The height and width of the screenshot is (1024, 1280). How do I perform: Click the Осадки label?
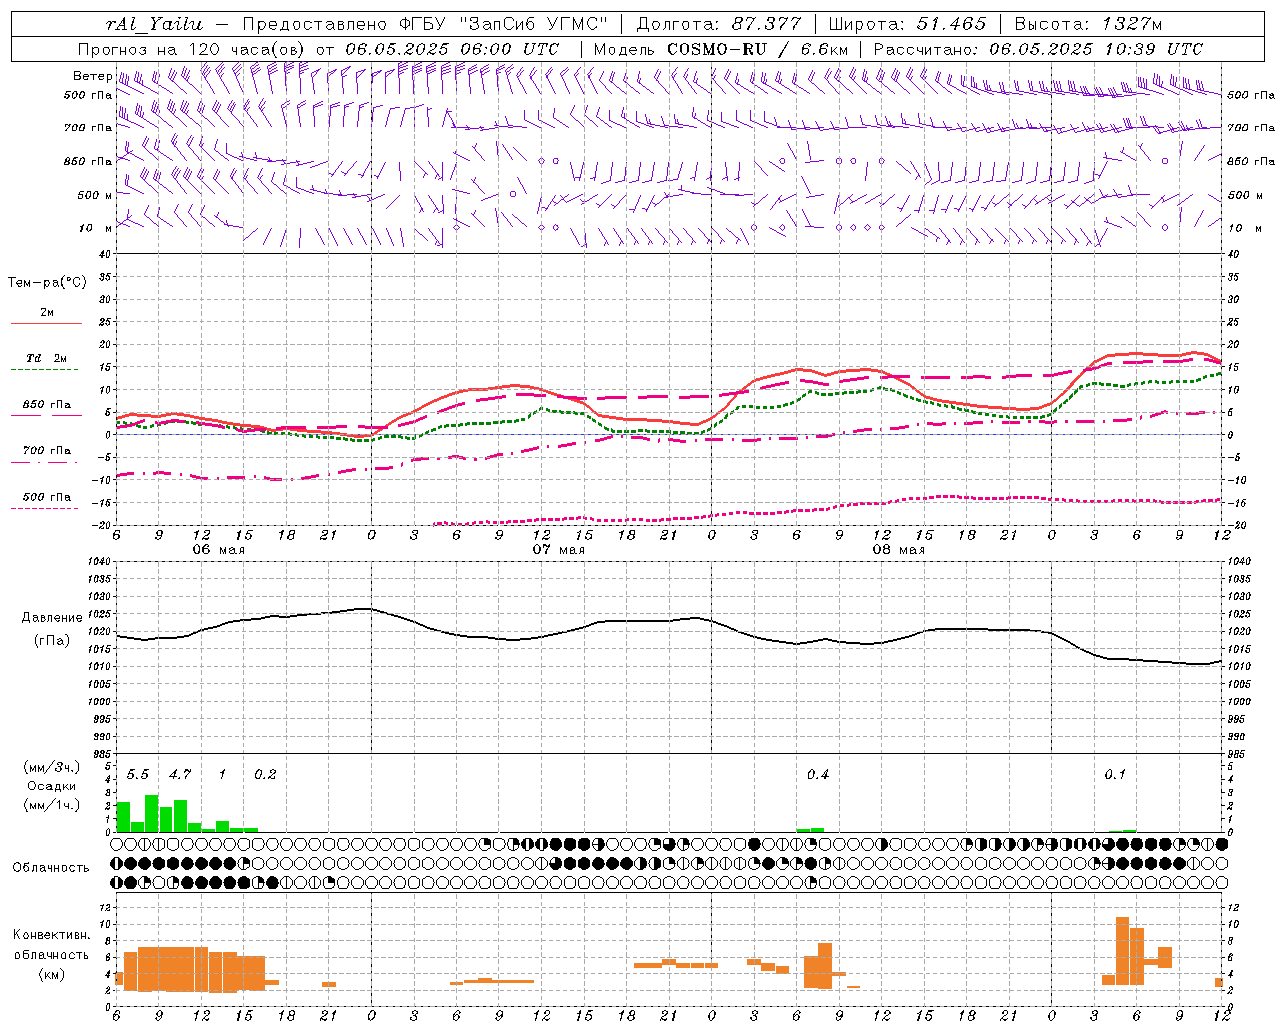[x=52, y=786]
